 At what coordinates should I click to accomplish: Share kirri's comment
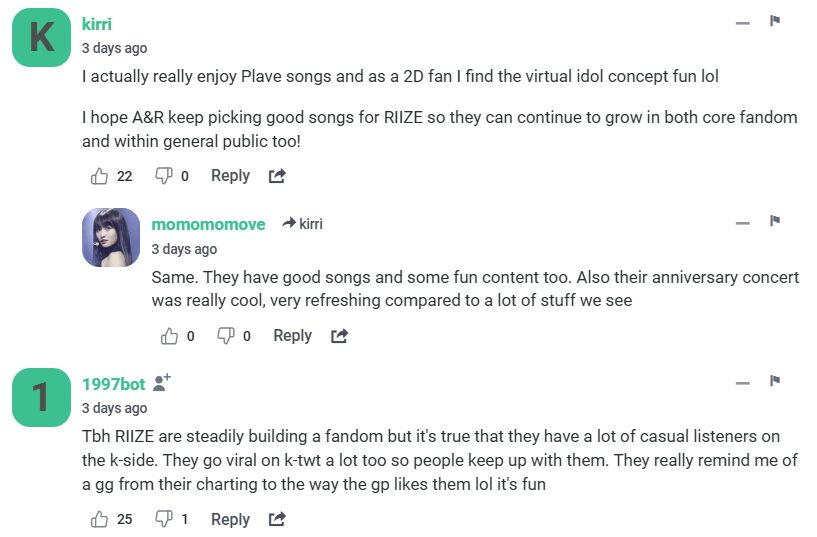coord(277,176)
